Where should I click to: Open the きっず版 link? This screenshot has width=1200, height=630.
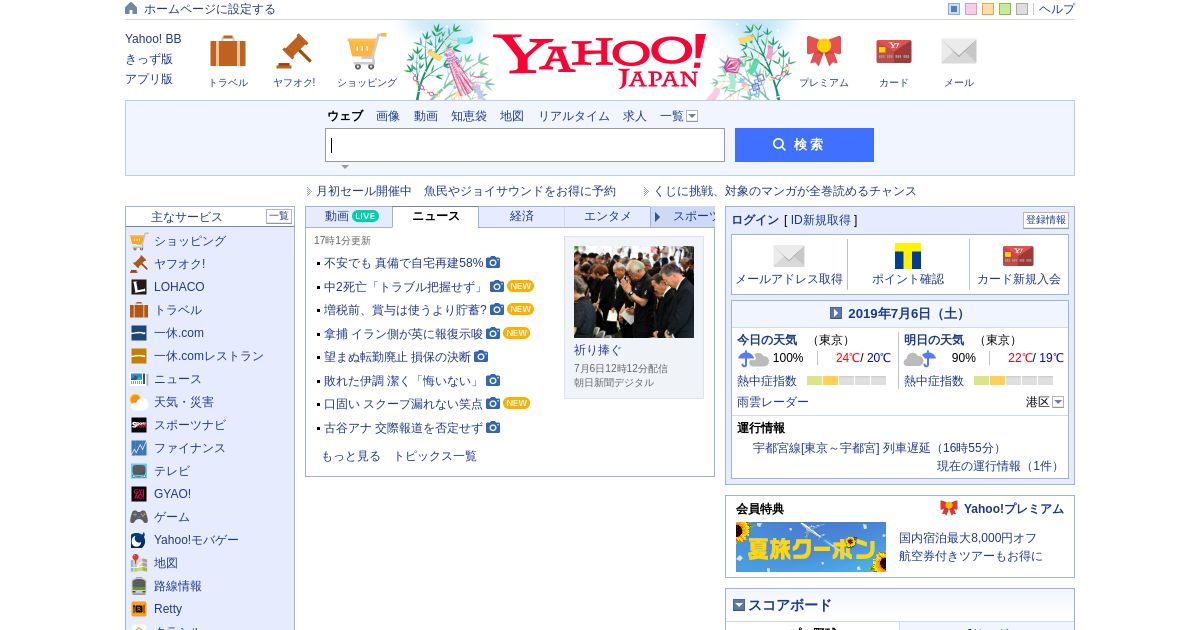click(x=149, y=59)
